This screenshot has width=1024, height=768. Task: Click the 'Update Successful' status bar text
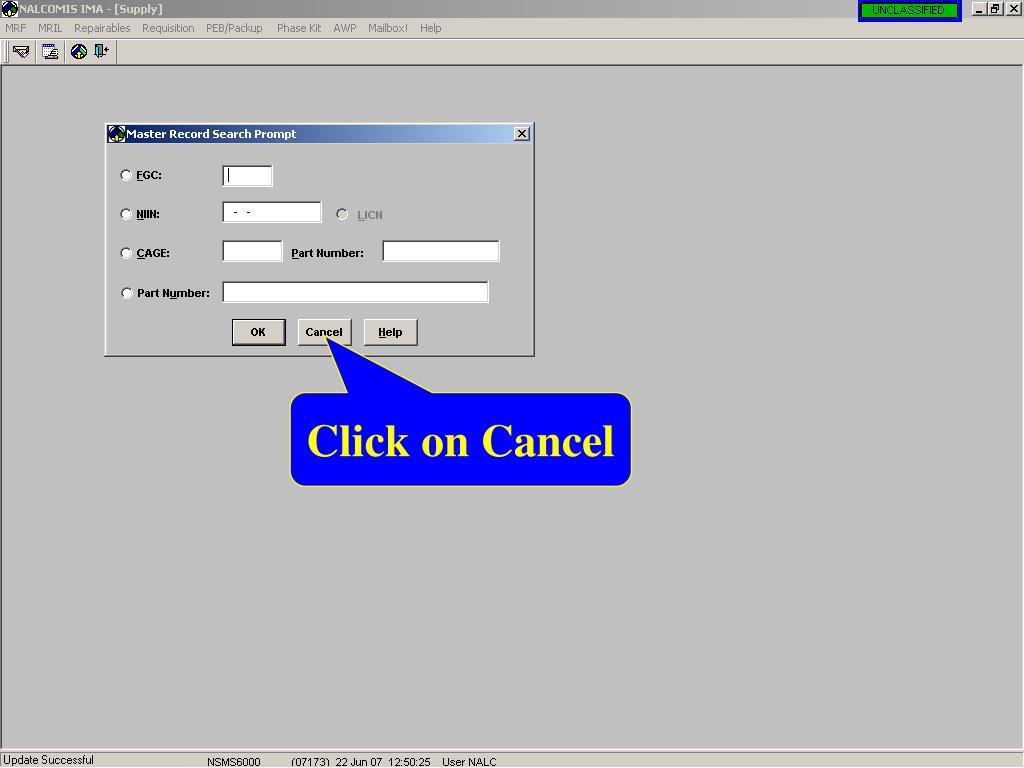49,760
